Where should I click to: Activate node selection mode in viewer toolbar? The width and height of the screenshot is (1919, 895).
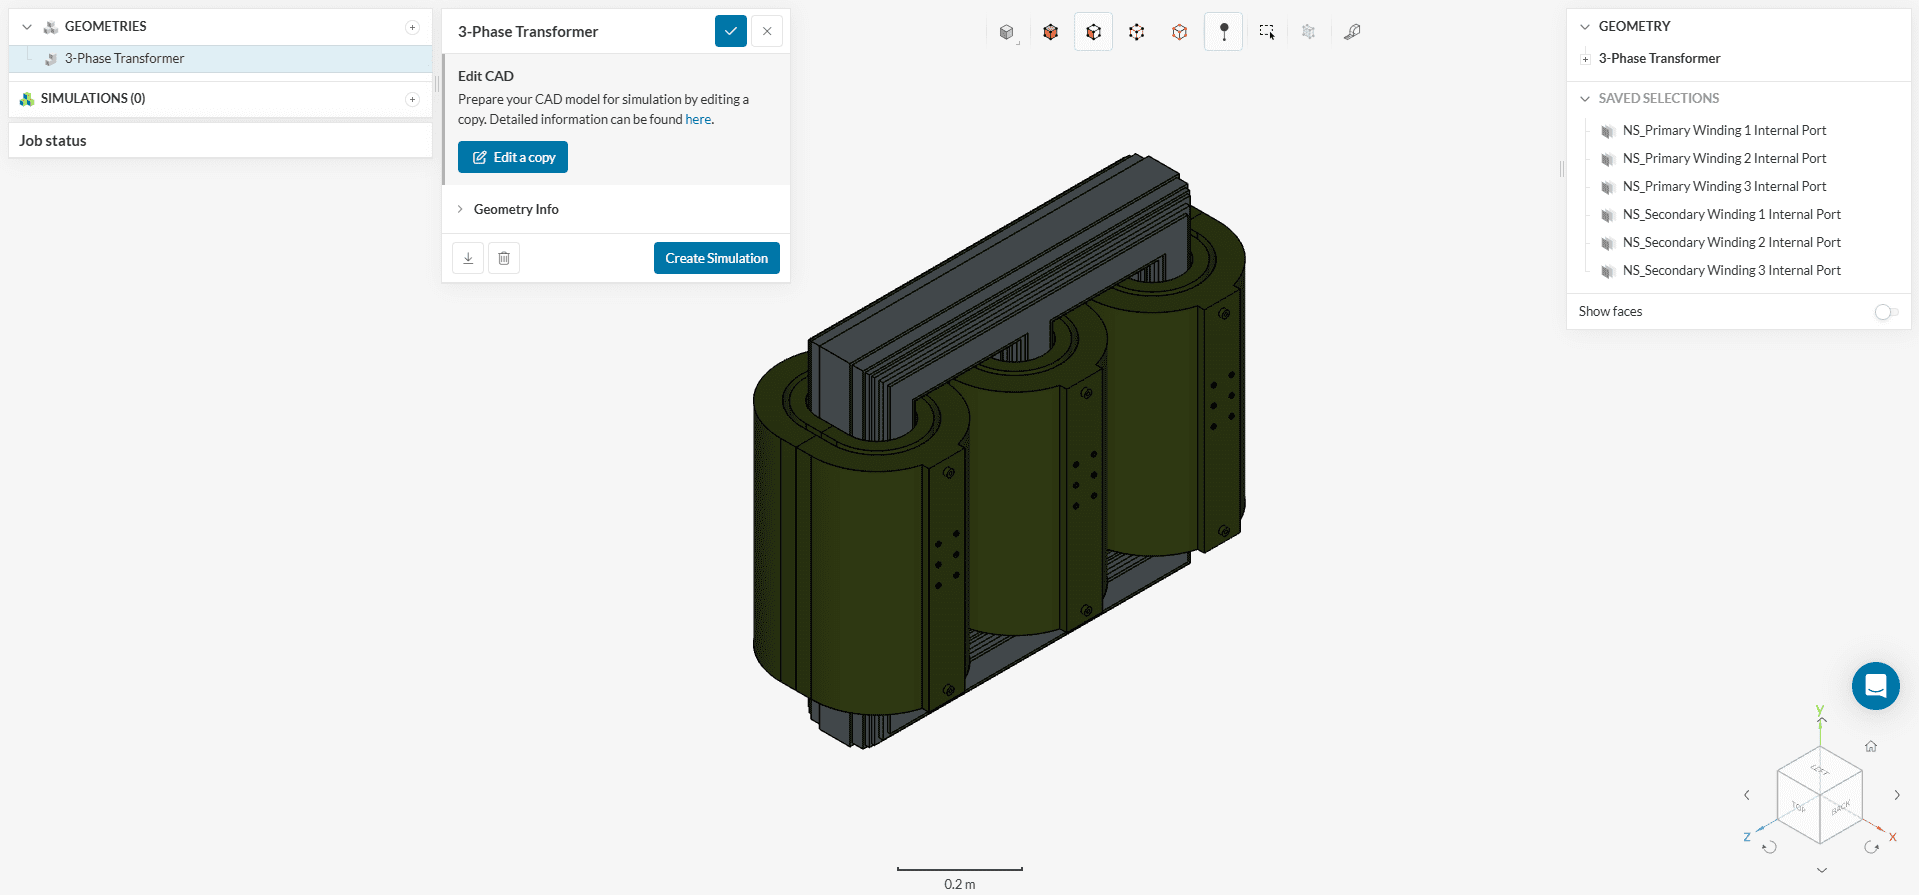click(x=1180, y=32)
